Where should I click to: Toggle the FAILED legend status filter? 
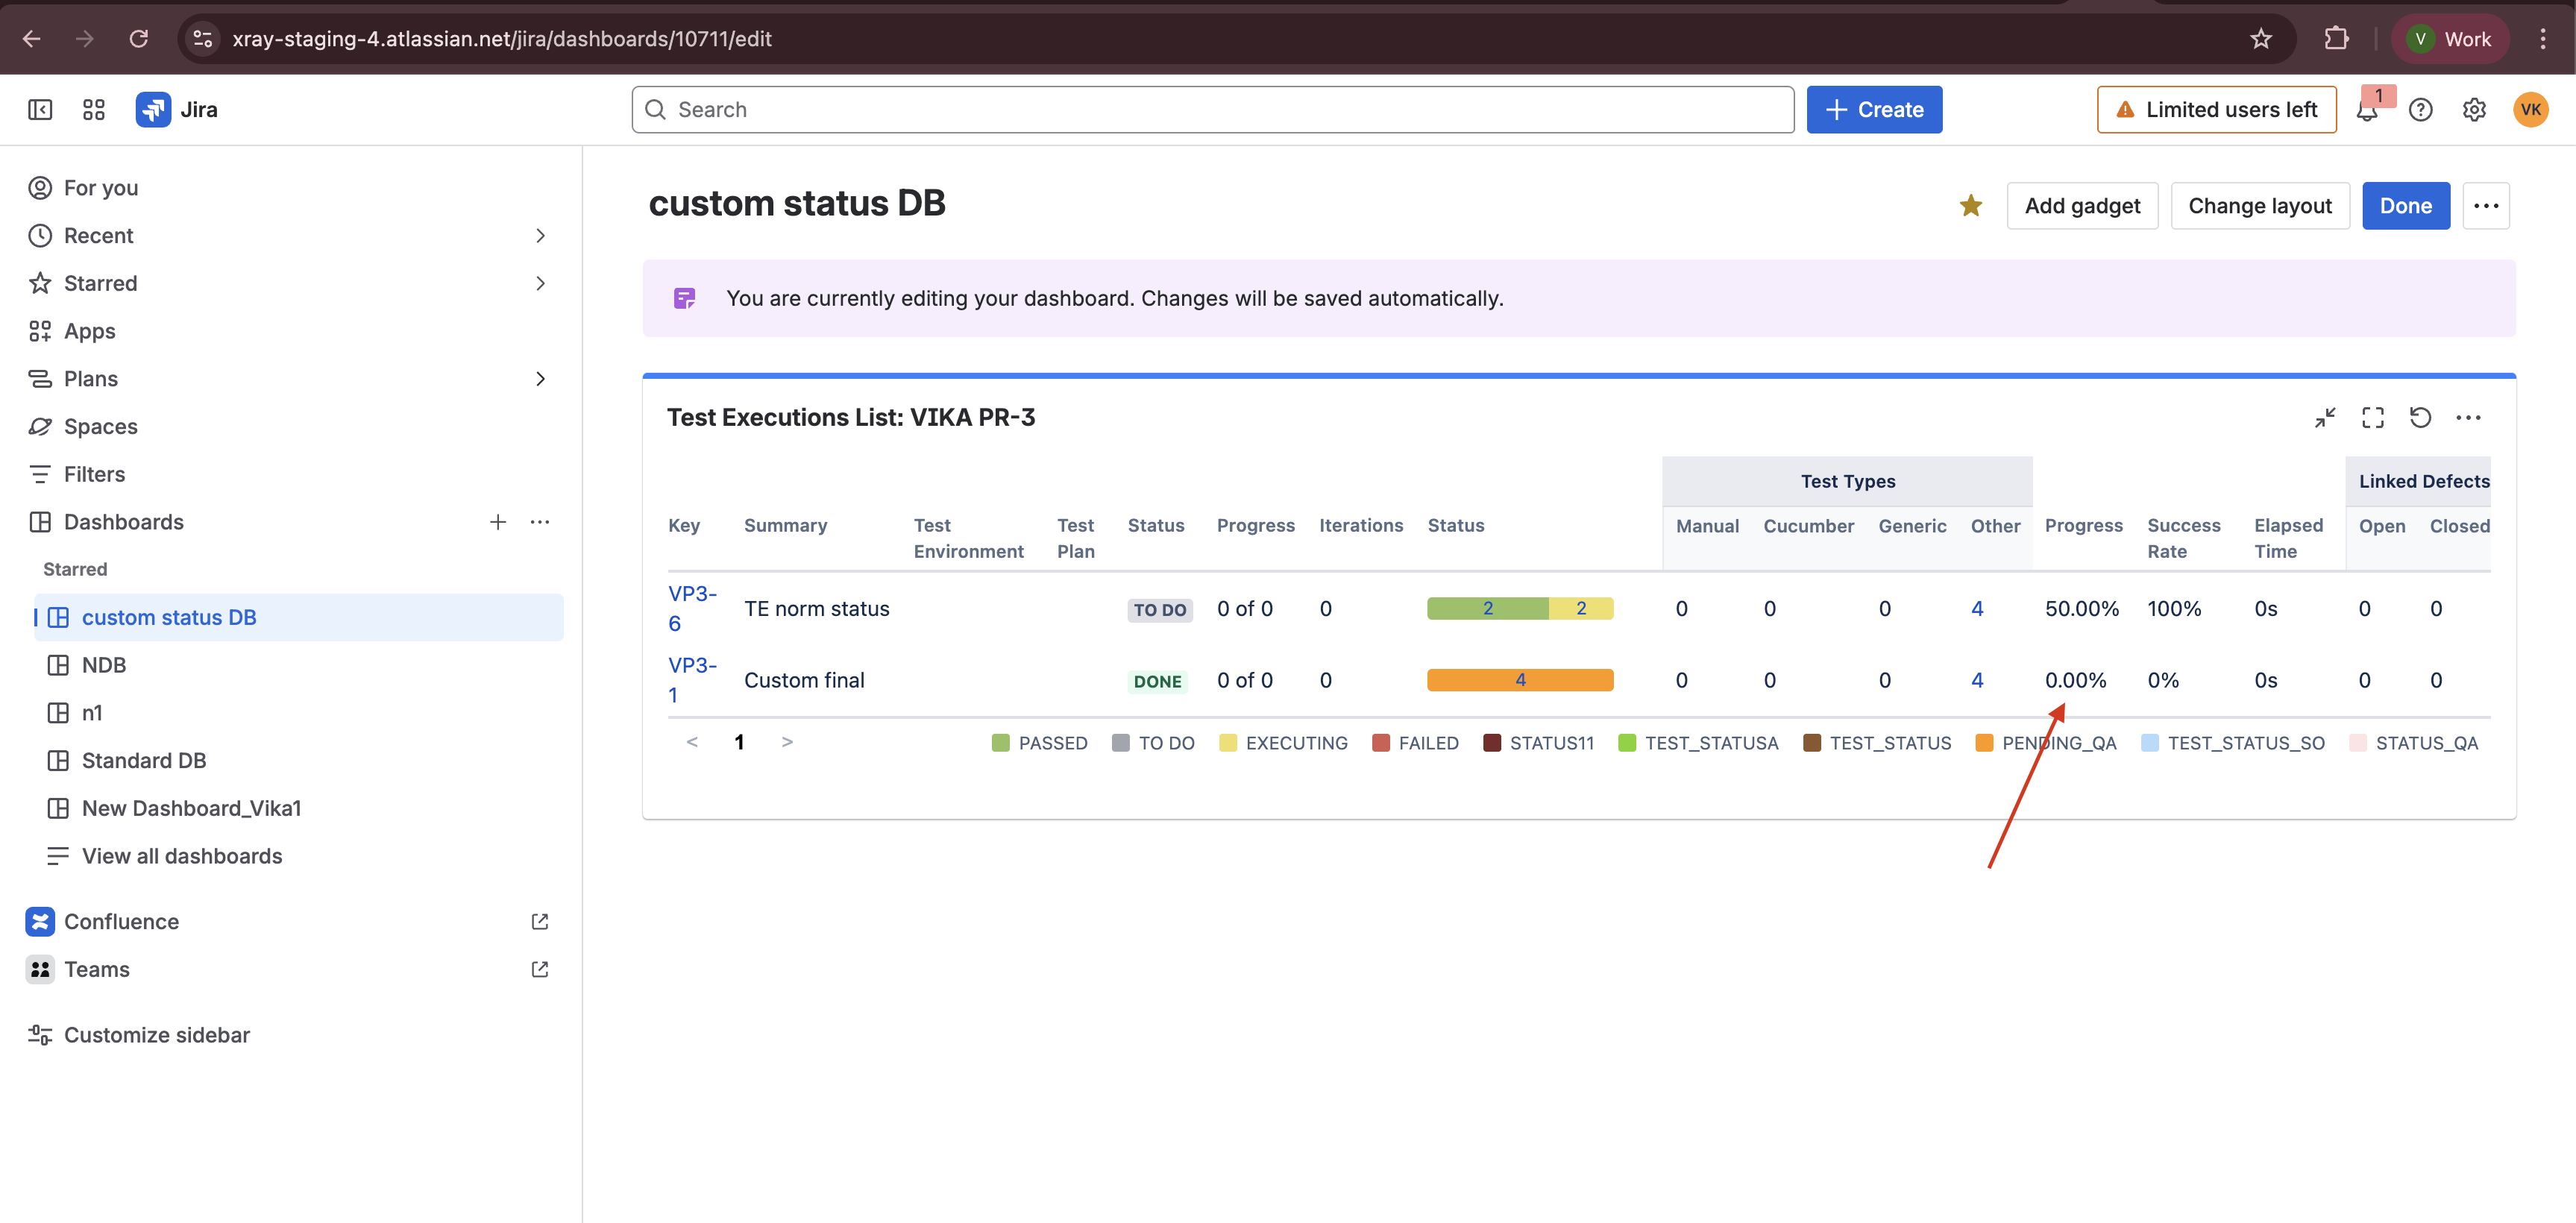tap(1415, 743)
